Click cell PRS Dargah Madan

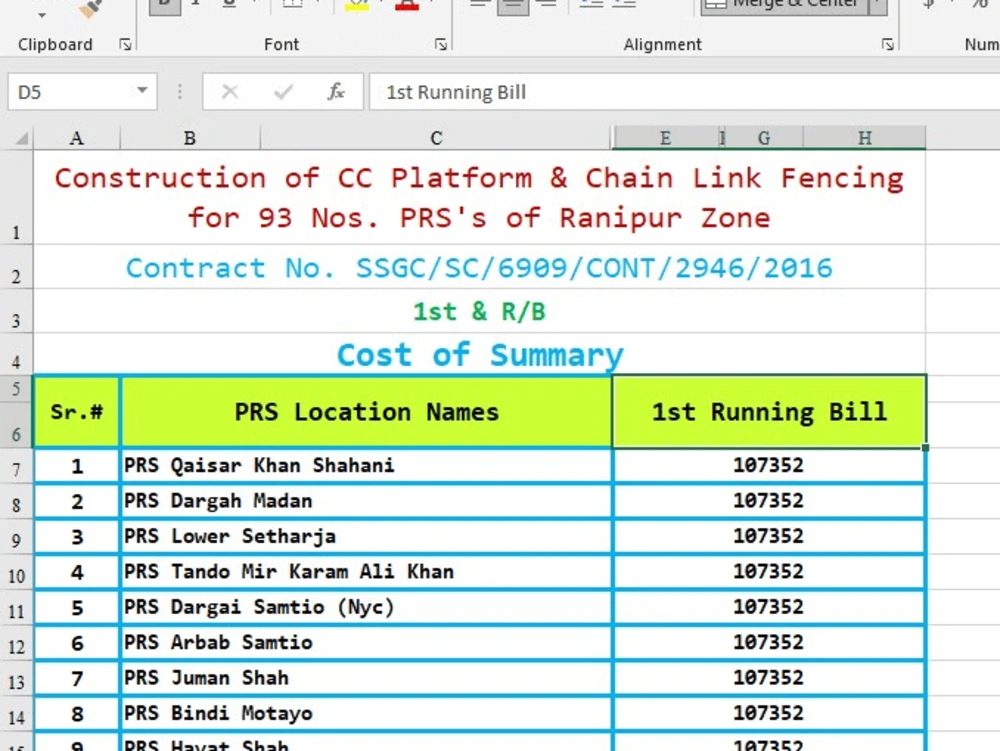(366, 501)
